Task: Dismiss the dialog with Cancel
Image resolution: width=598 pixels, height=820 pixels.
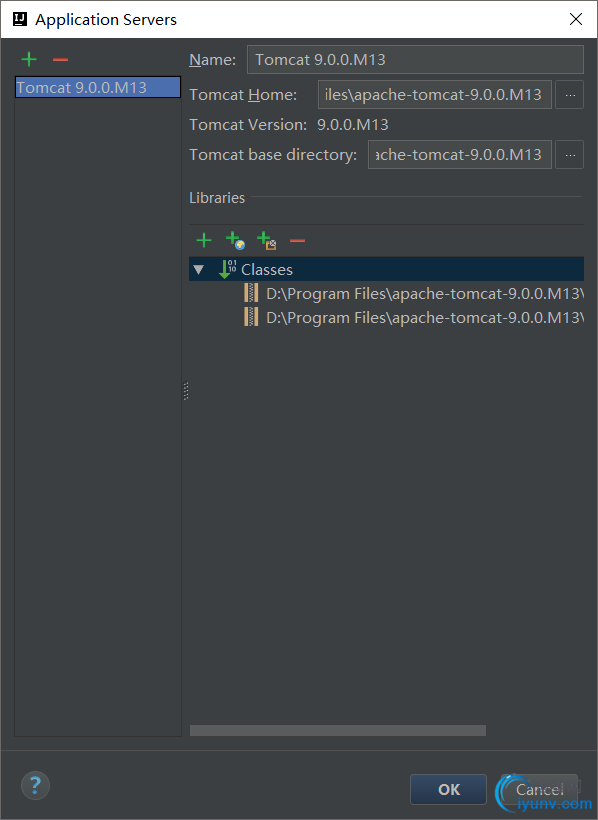Action: click(539, 789)
